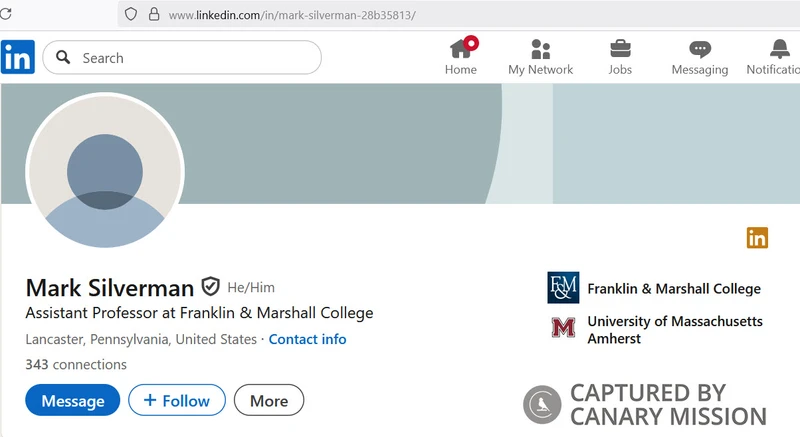
Task: Expand the More actions menu
Action: [x=269, y=401]
